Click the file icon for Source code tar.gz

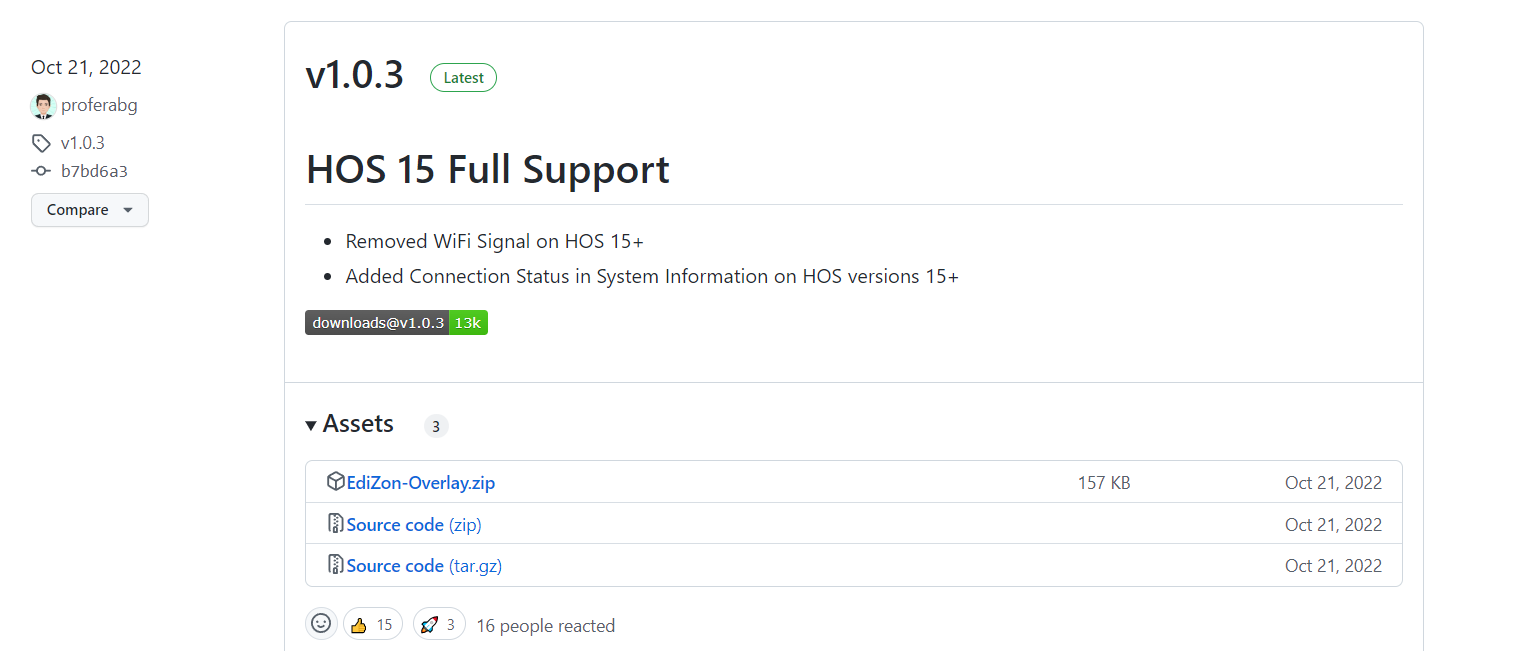point(336,565)
